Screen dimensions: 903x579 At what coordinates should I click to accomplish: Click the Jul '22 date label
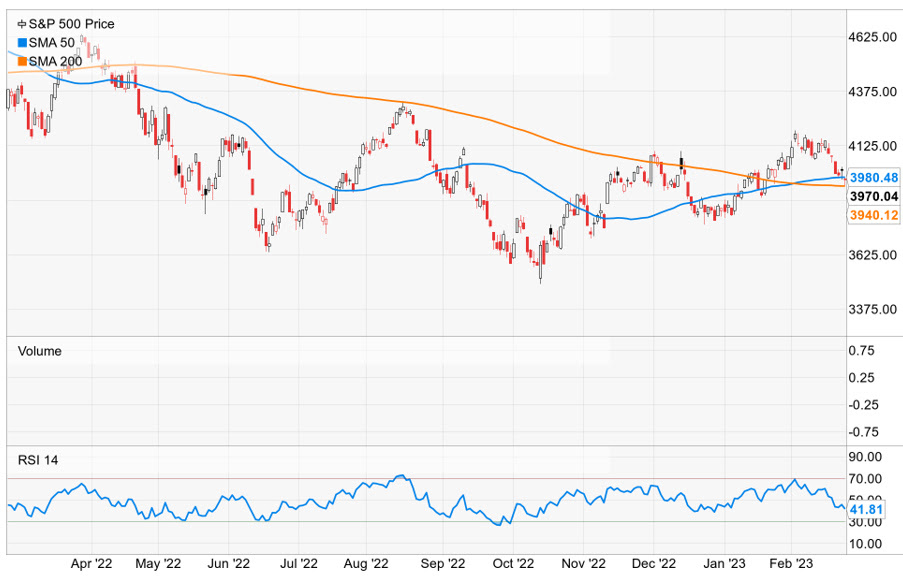[299, 564]
